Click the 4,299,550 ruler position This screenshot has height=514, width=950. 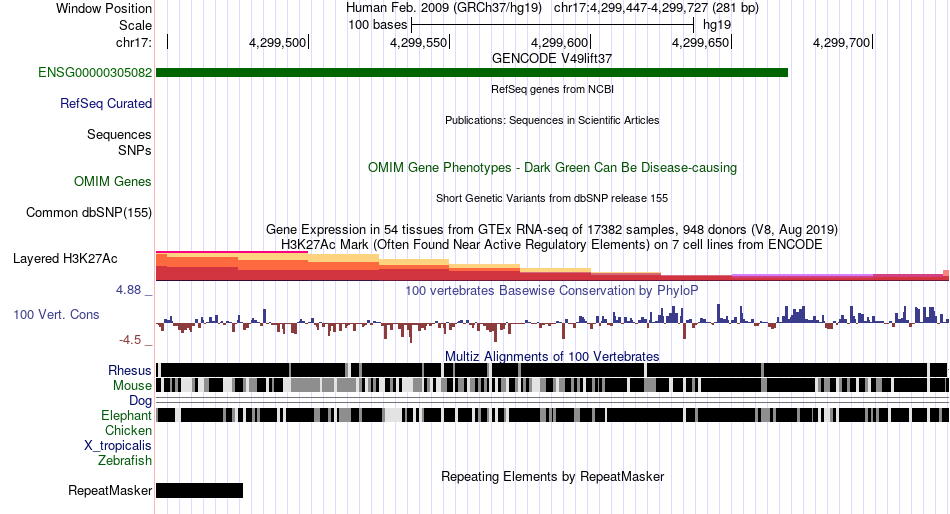point(419,42)
